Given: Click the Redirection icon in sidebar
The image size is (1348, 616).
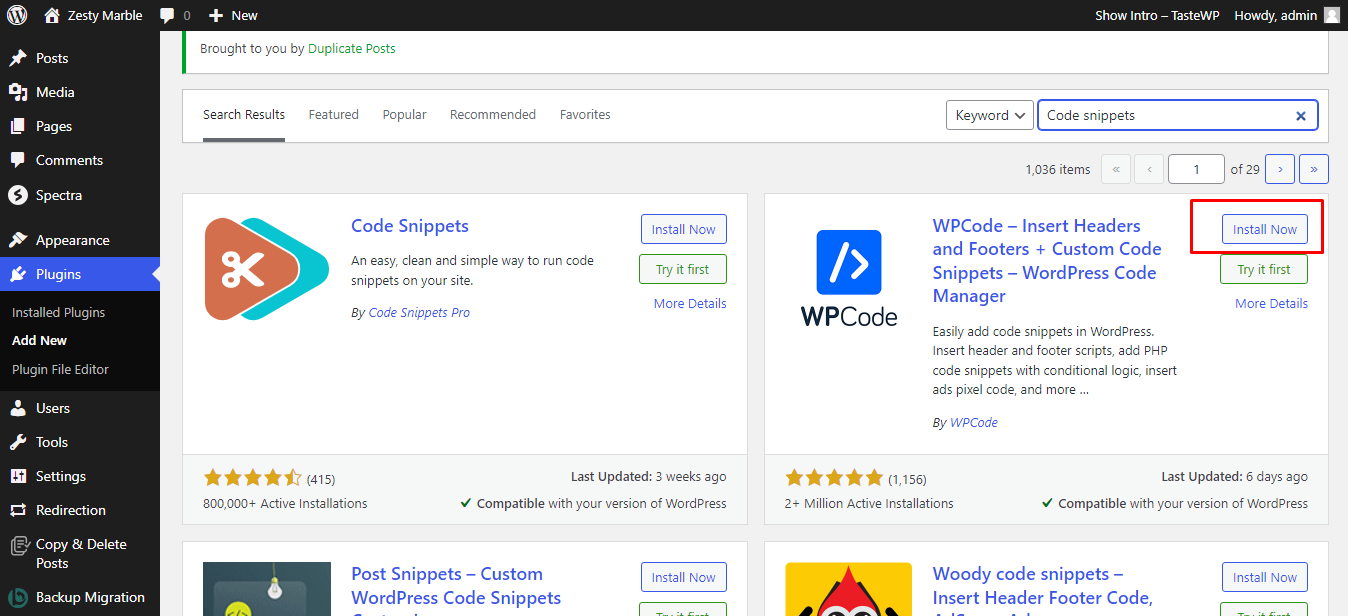Looking at the screenshot, I should click(x=18, y=510).
